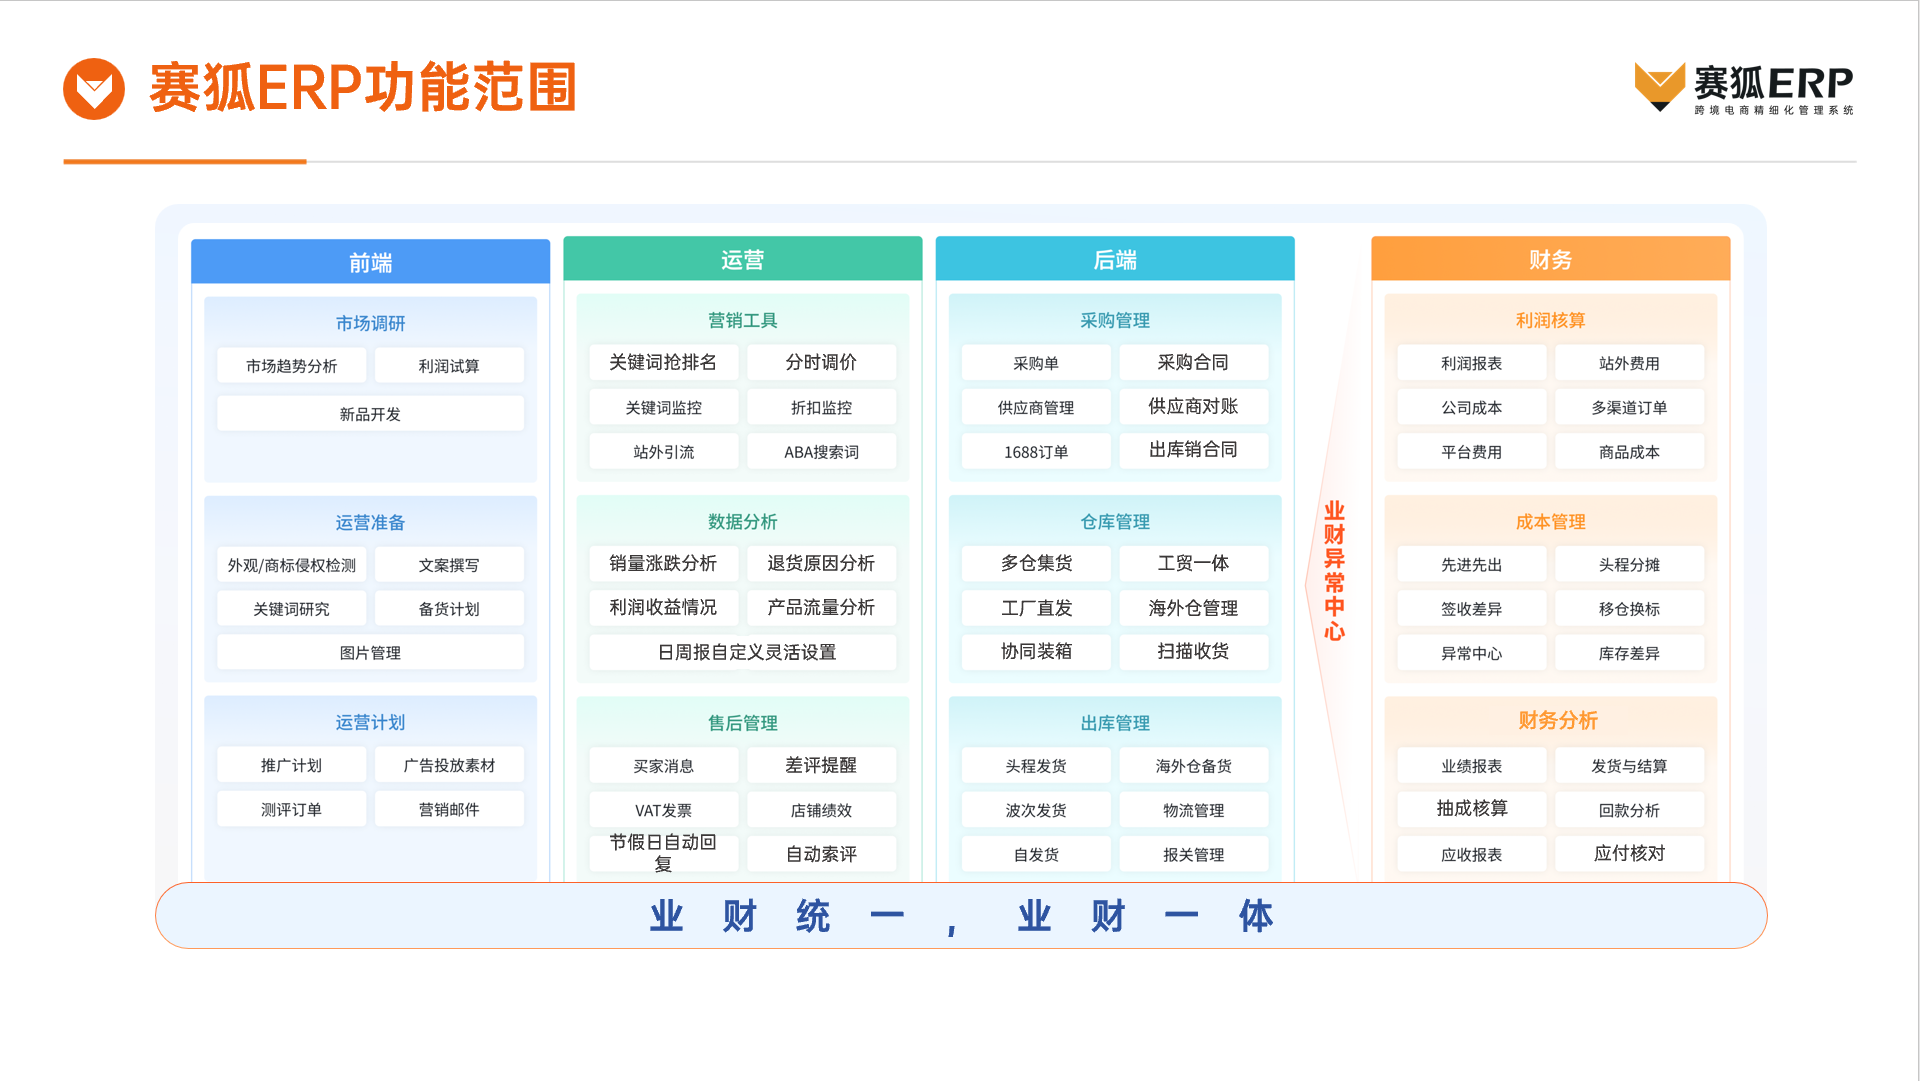Click the 采购管理 section title

(x=1115, y=320)
